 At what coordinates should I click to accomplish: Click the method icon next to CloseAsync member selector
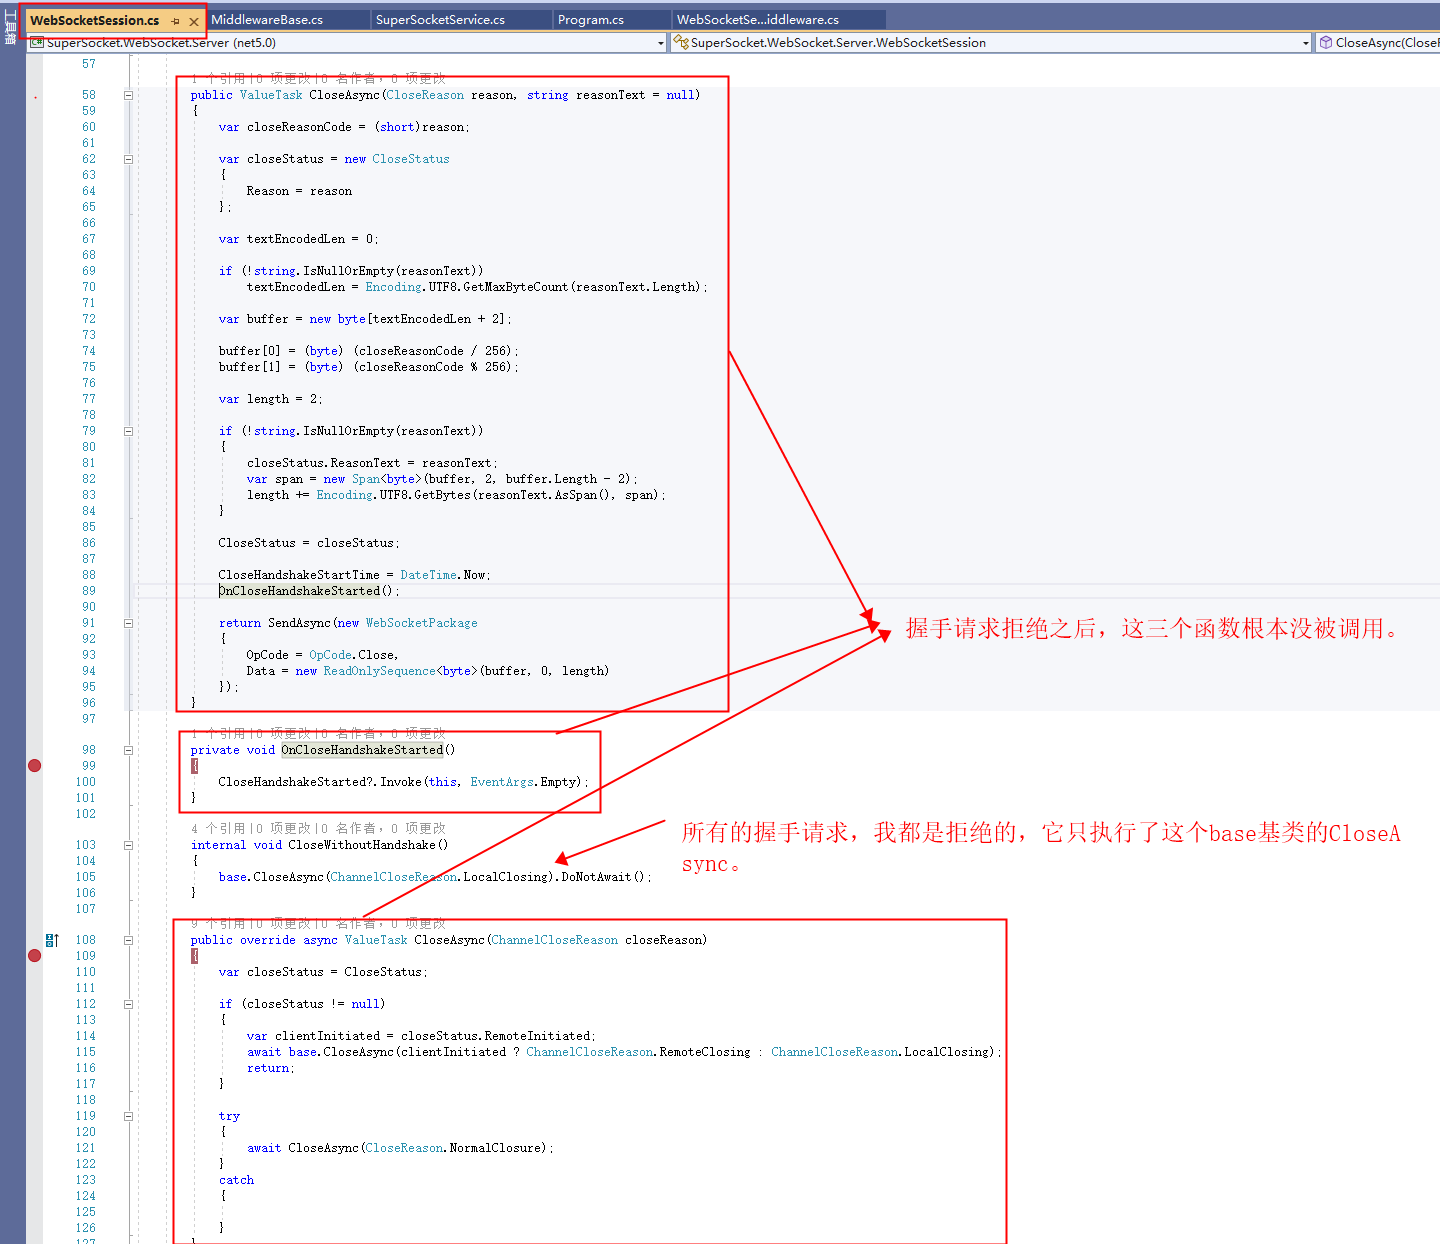coord(1325,43)
